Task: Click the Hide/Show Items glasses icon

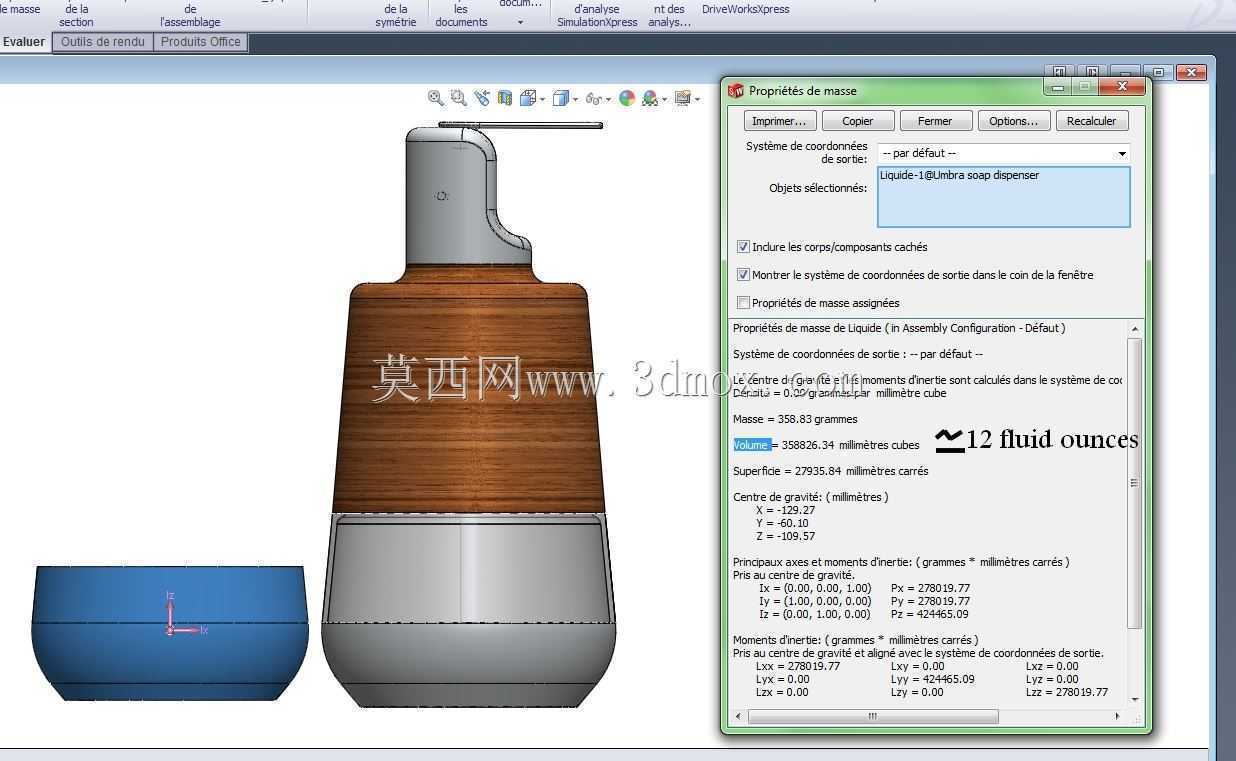Action: [x=594, y=98]
